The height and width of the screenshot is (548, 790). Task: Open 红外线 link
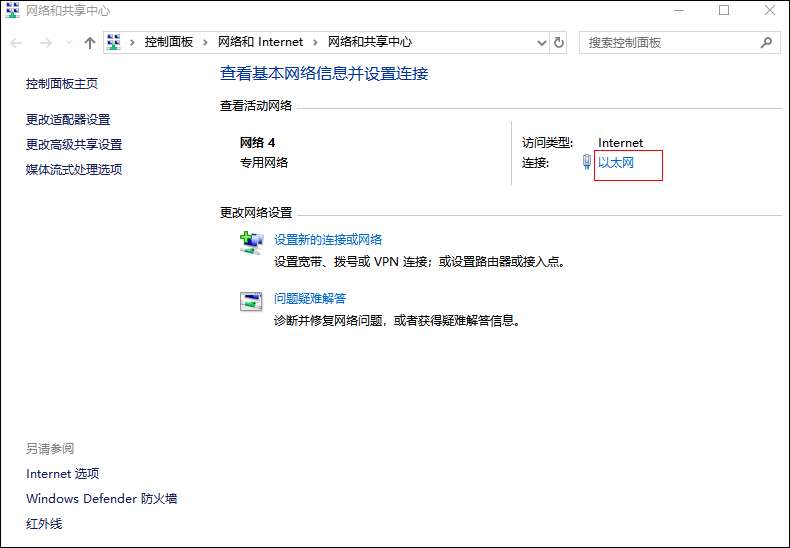pos(44,524)
